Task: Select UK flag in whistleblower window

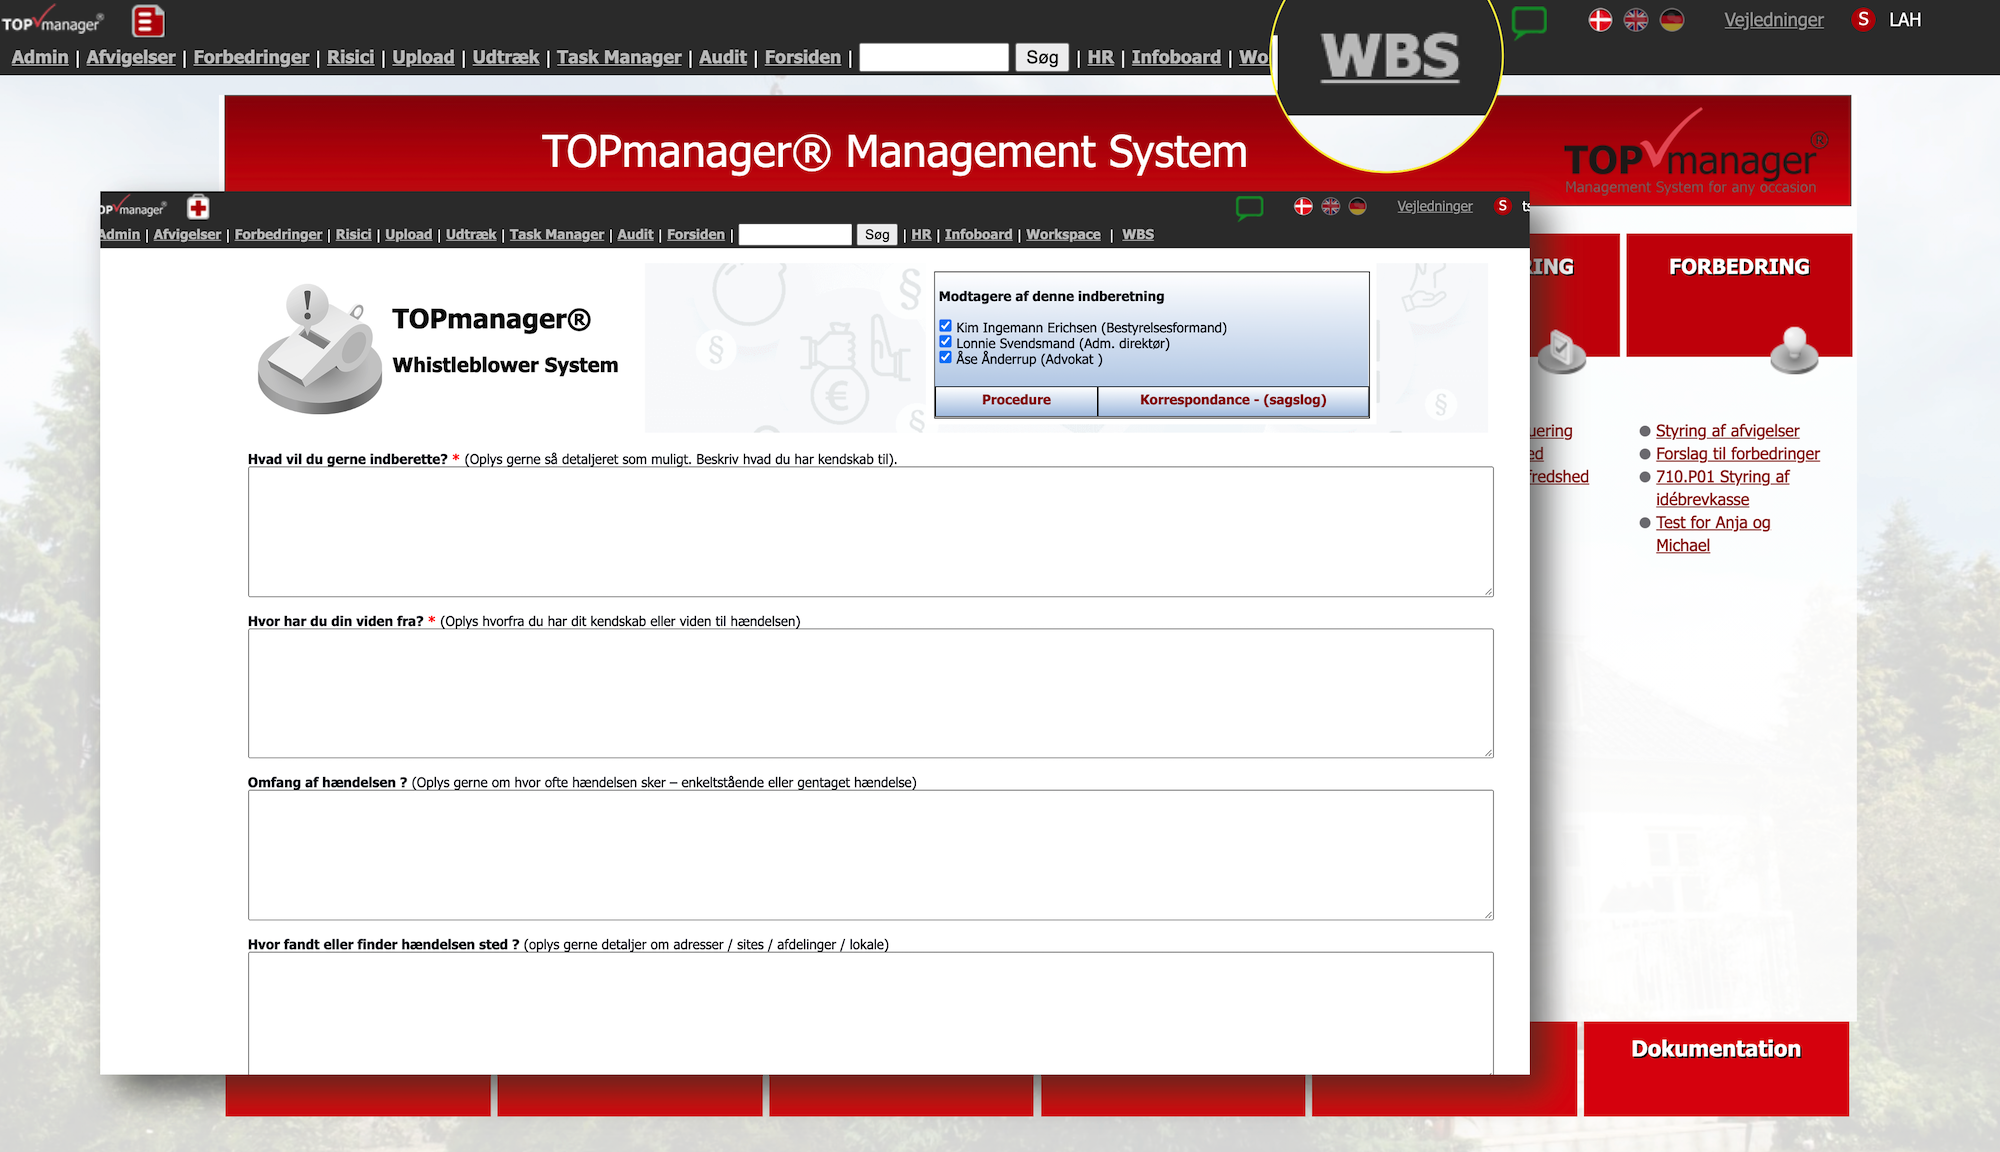Action: [x=1330, y=206]
